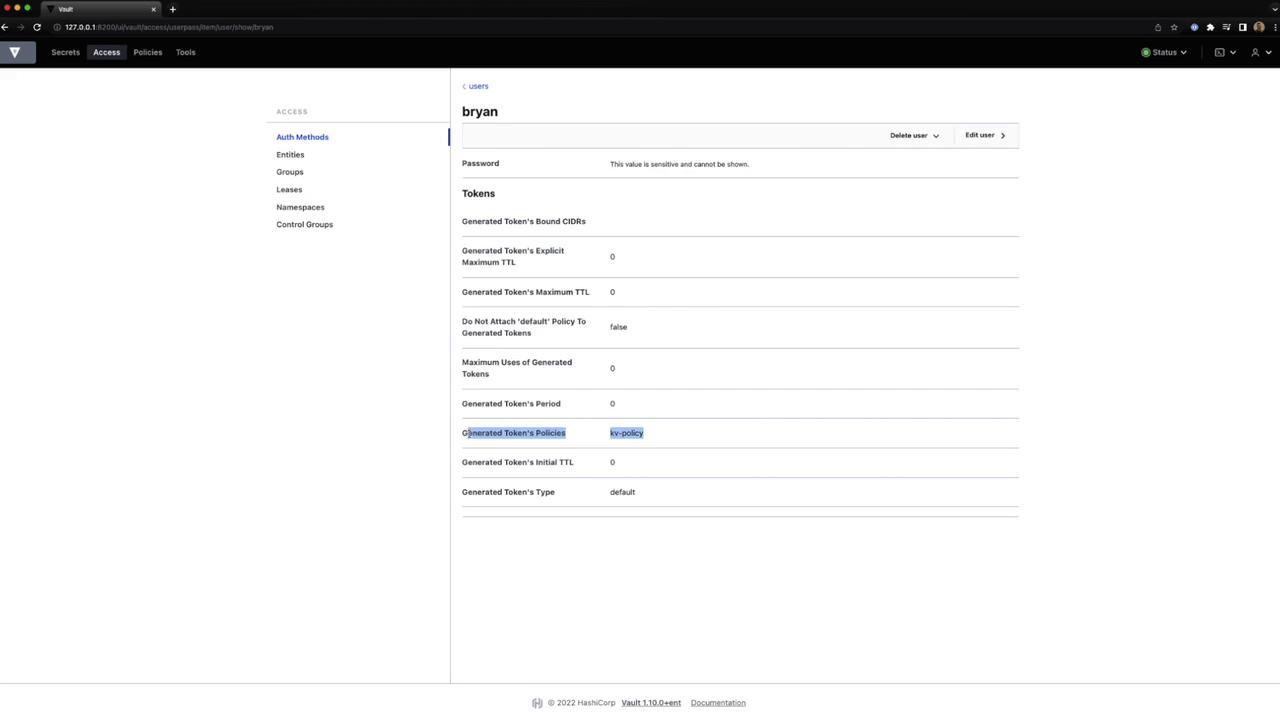Open the Delete user dropdown

tap(914, 135)
